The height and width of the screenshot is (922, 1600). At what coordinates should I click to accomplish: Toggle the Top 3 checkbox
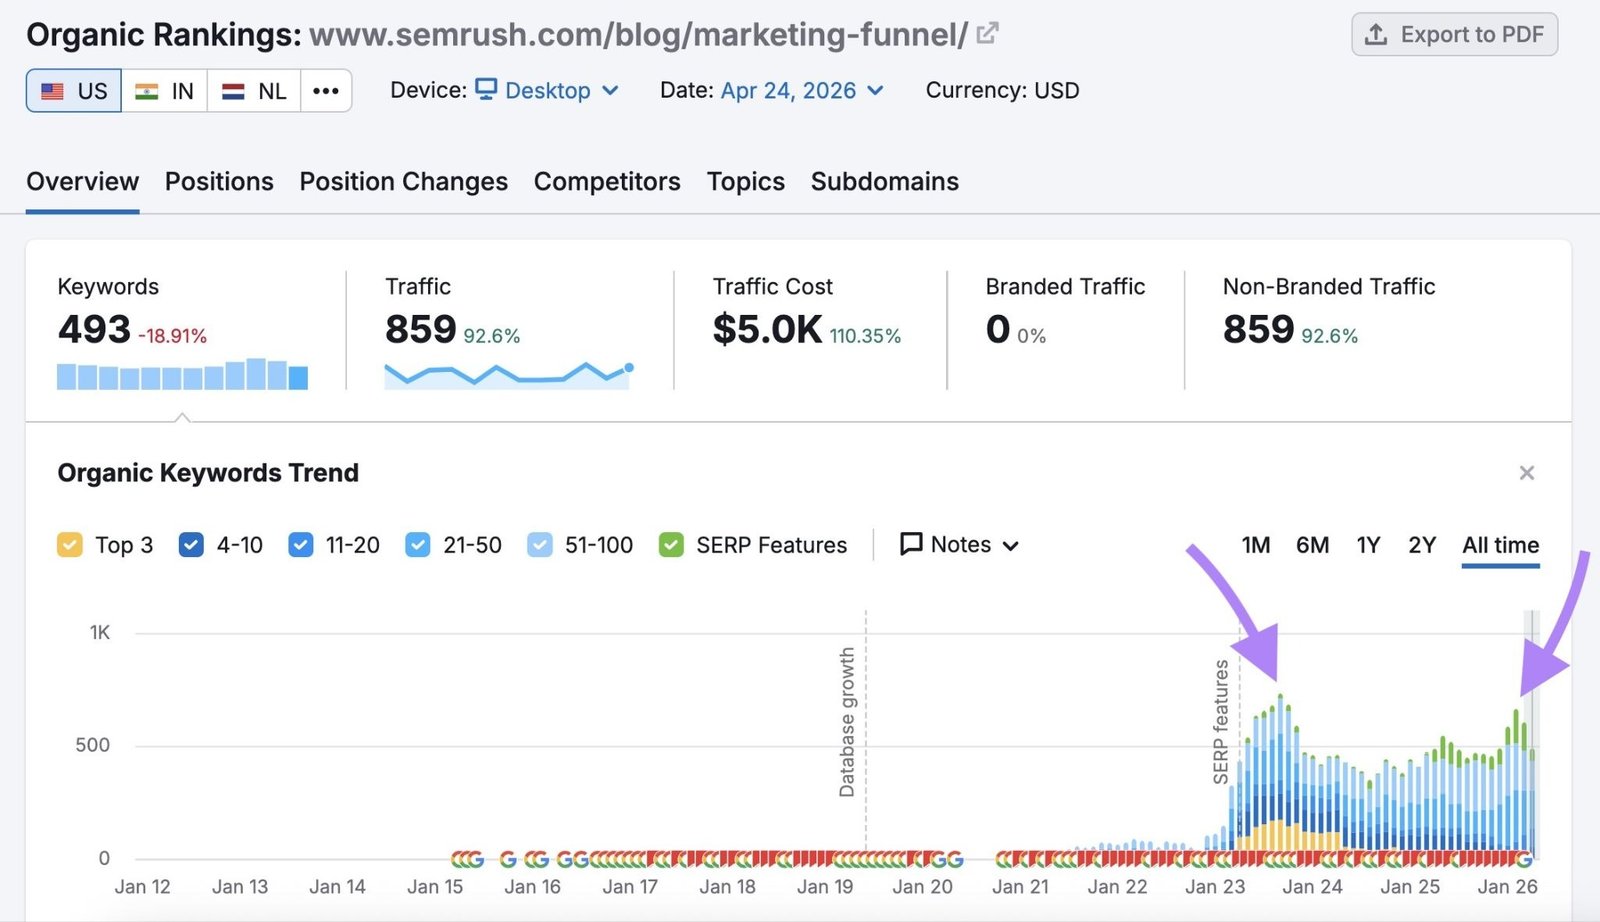(x=70, y=545)
